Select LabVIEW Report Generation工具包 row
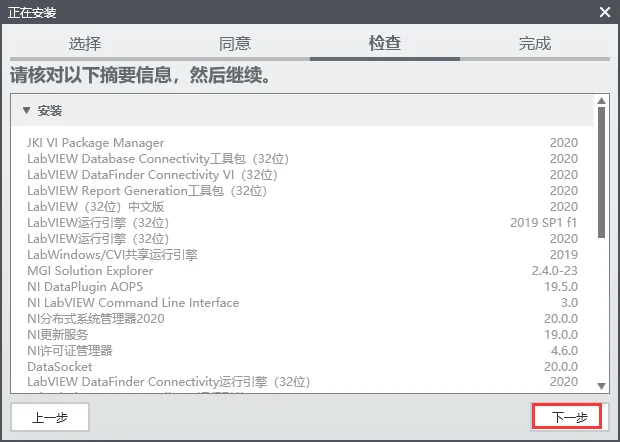620x442 pixels. (x=302, y=191)
